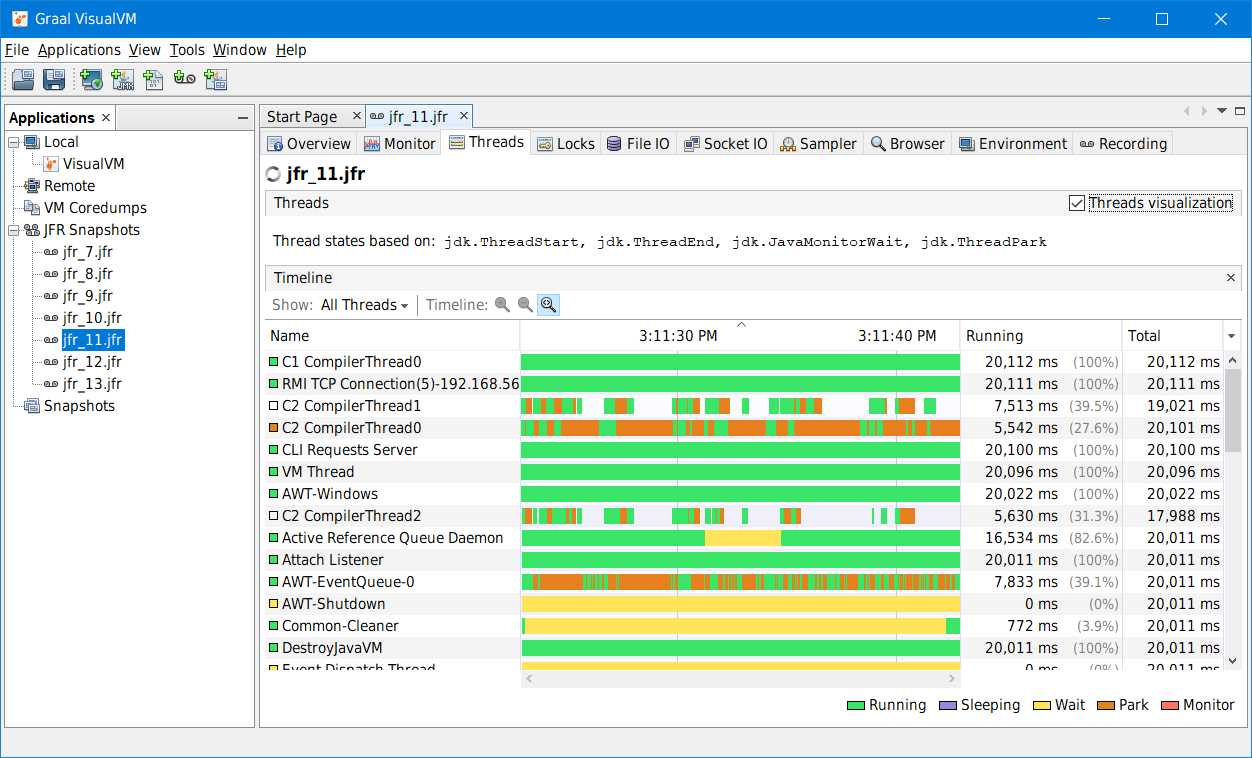Click the Save floppy disk icon
The image size is (1252, 758).
coord(54,79)
